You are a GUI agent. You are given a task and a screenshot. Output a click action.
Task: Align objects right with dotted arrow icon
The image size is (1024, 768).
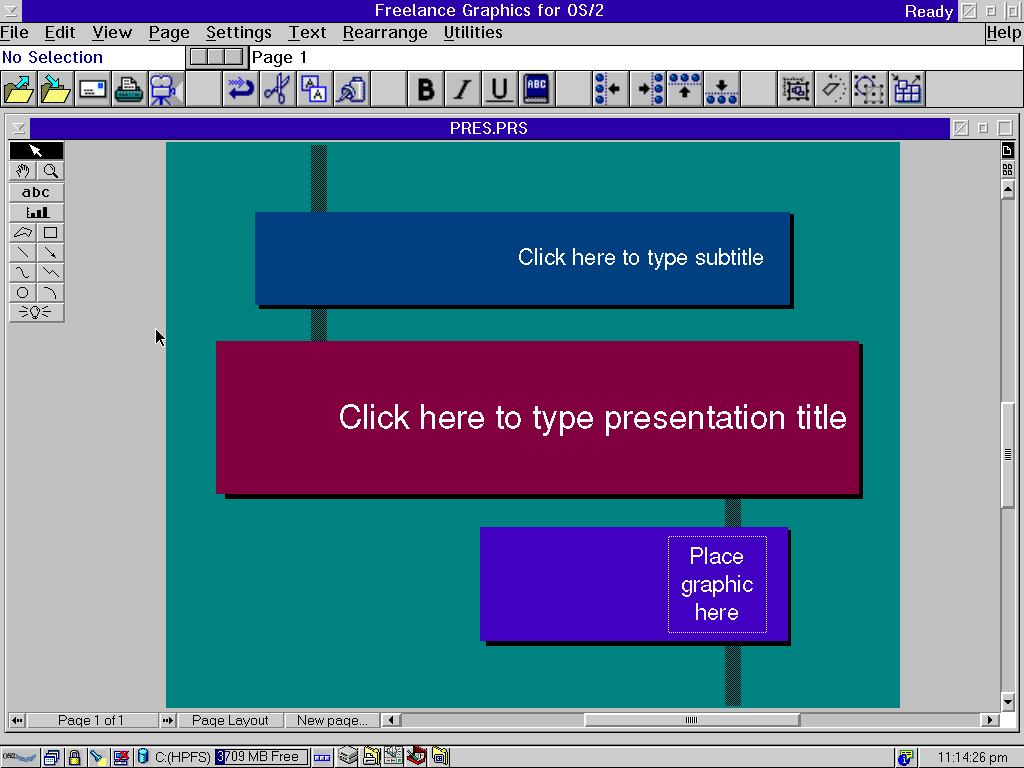[647, 89]
